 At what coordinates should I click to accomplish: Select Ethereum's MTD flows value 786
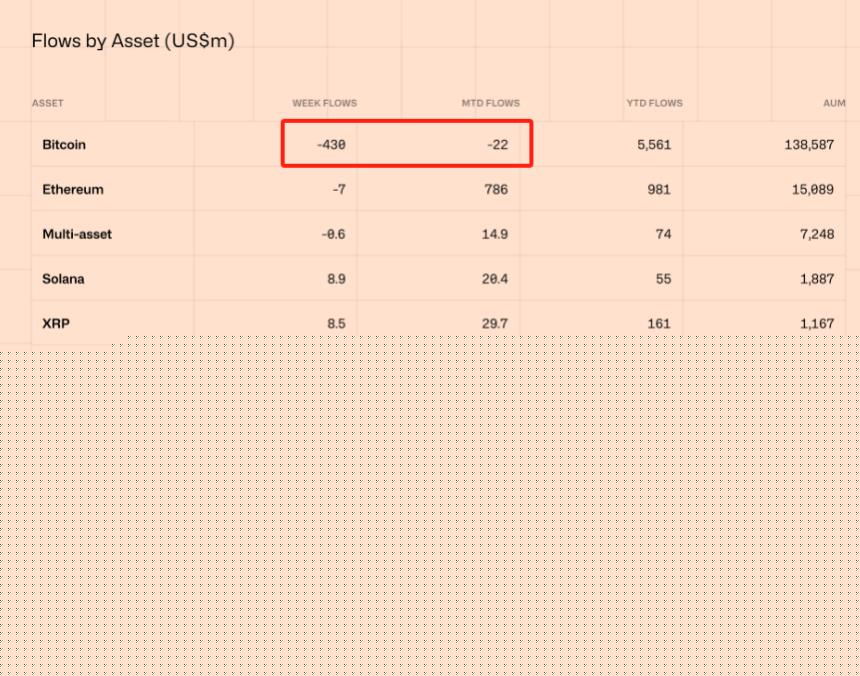pos(495,189)
